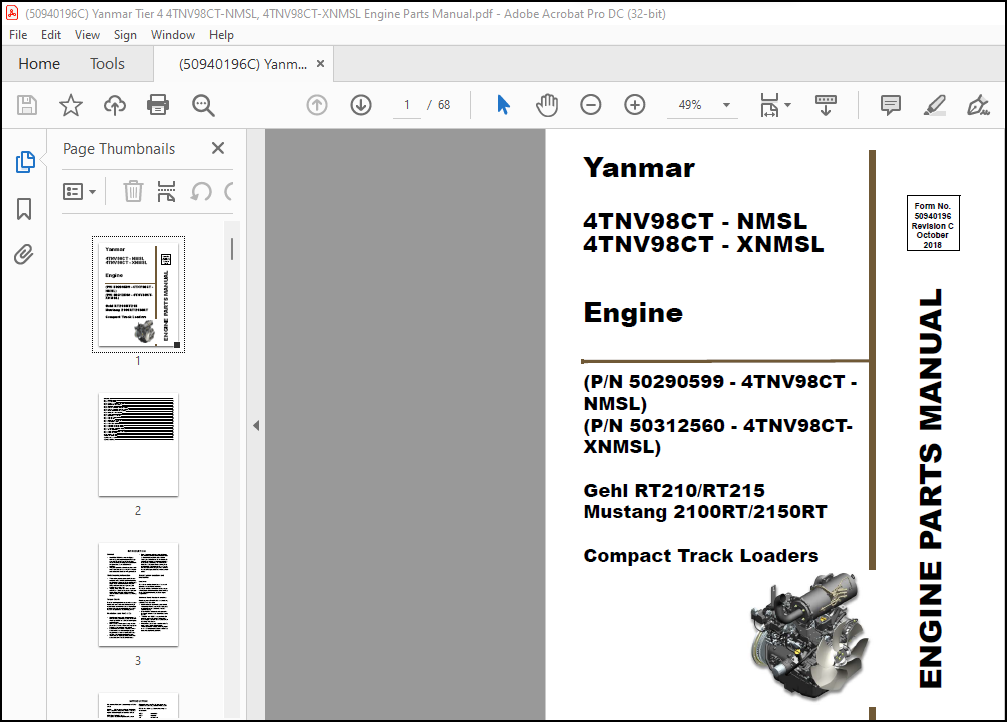Switch to the Home tab

point(39,64)
